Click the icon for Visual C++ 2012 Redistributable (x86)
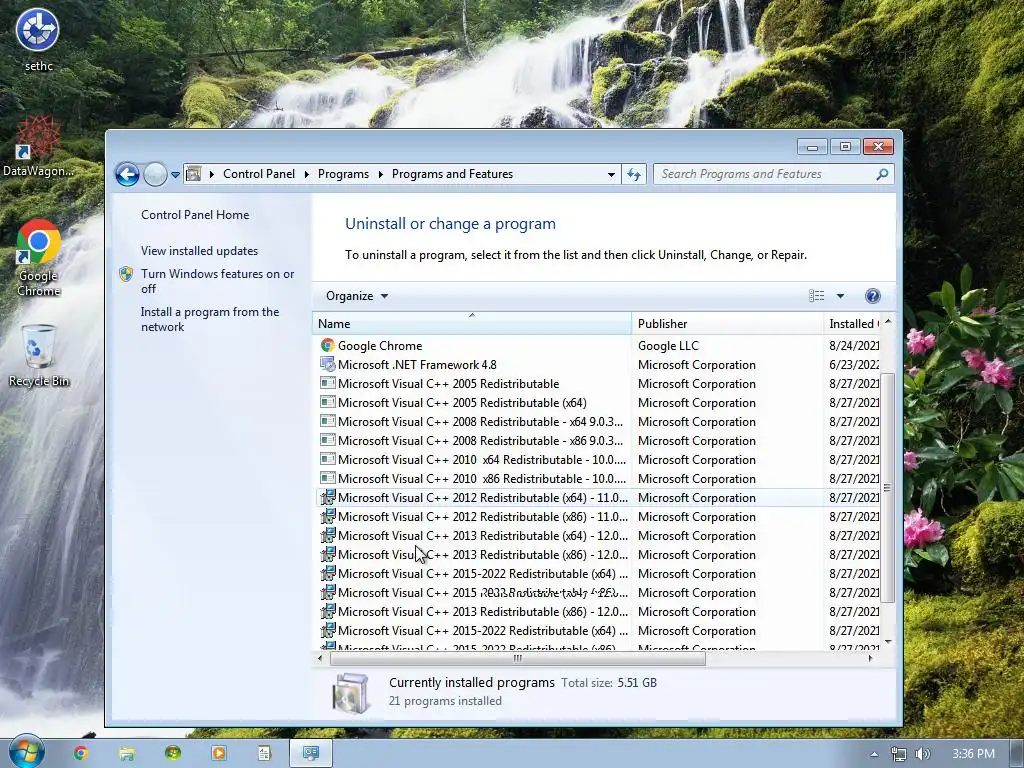This screenshot has height=768, width=1024. [x=327, y=517]
